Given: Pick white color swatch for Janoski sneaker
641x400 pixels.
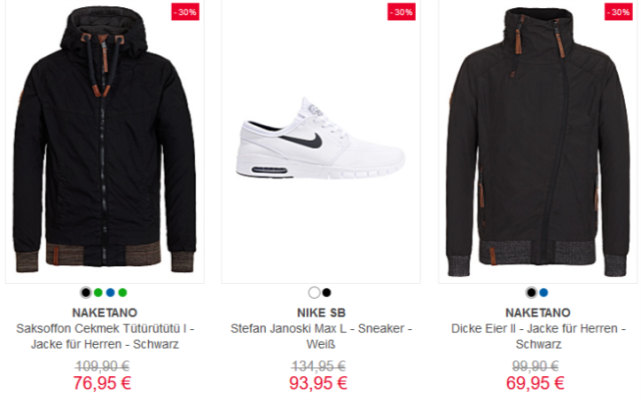Looking at the screenshot, I should coord(314,292).
